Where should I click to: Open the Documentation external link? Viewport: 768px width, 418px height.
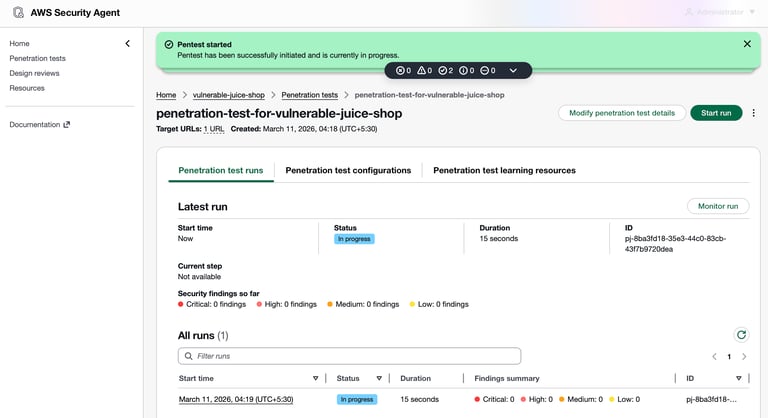(40, 124)
